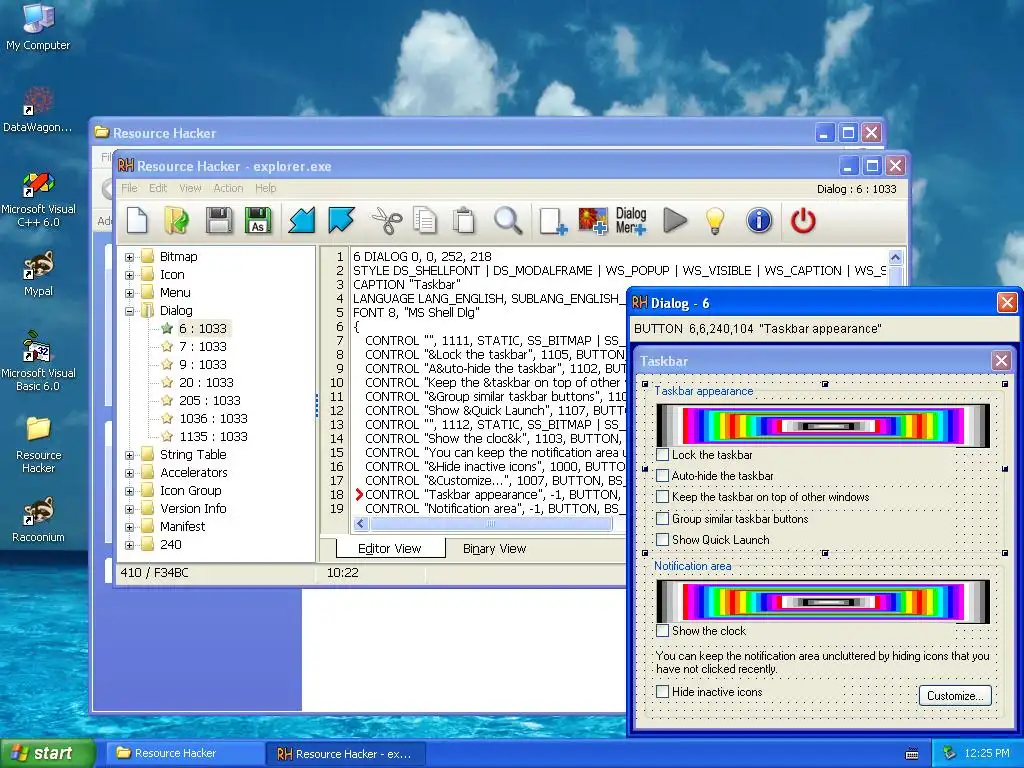1024x768 pixels.
Task: Click the Resource Hacker desktop folder icon
Action: point(38,445)
